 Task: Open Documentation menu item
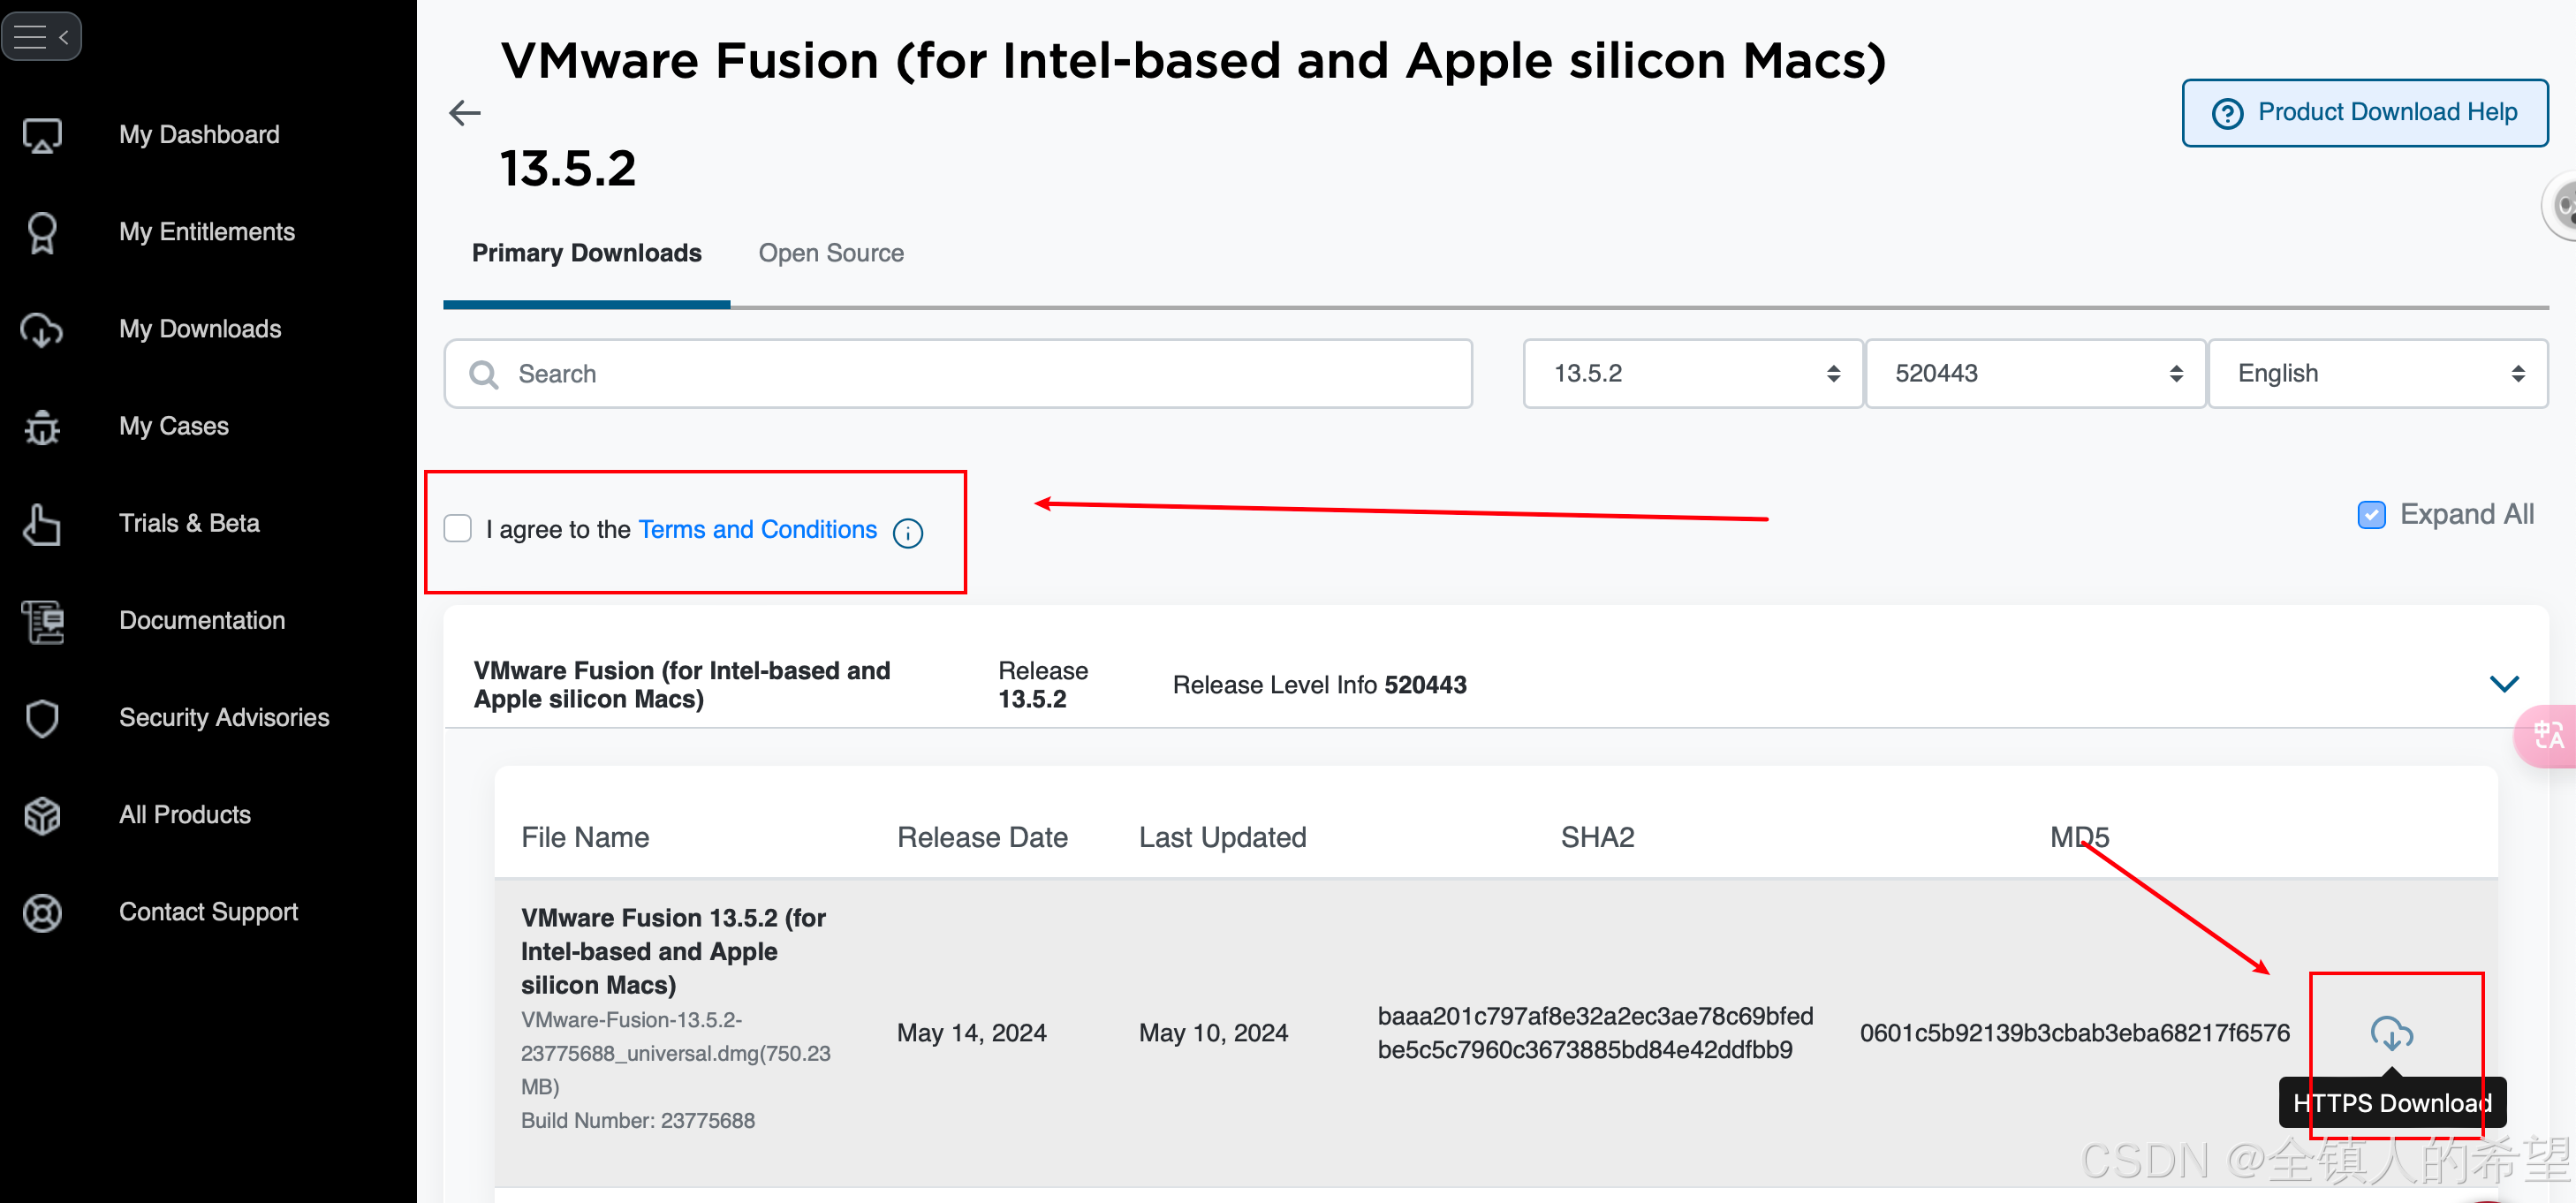point(202,620)
